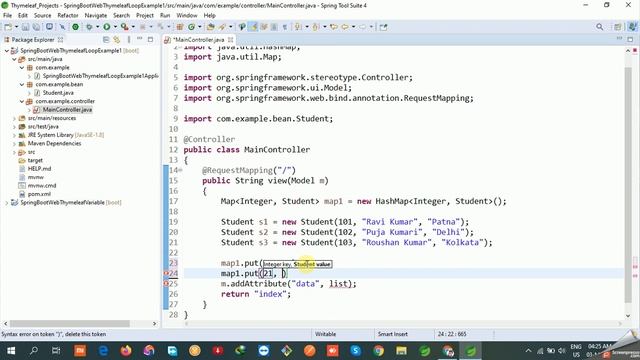This screenshot has height=360, width=640.
Task: Select the MainController.java editor tab
Action: (199, 40)
